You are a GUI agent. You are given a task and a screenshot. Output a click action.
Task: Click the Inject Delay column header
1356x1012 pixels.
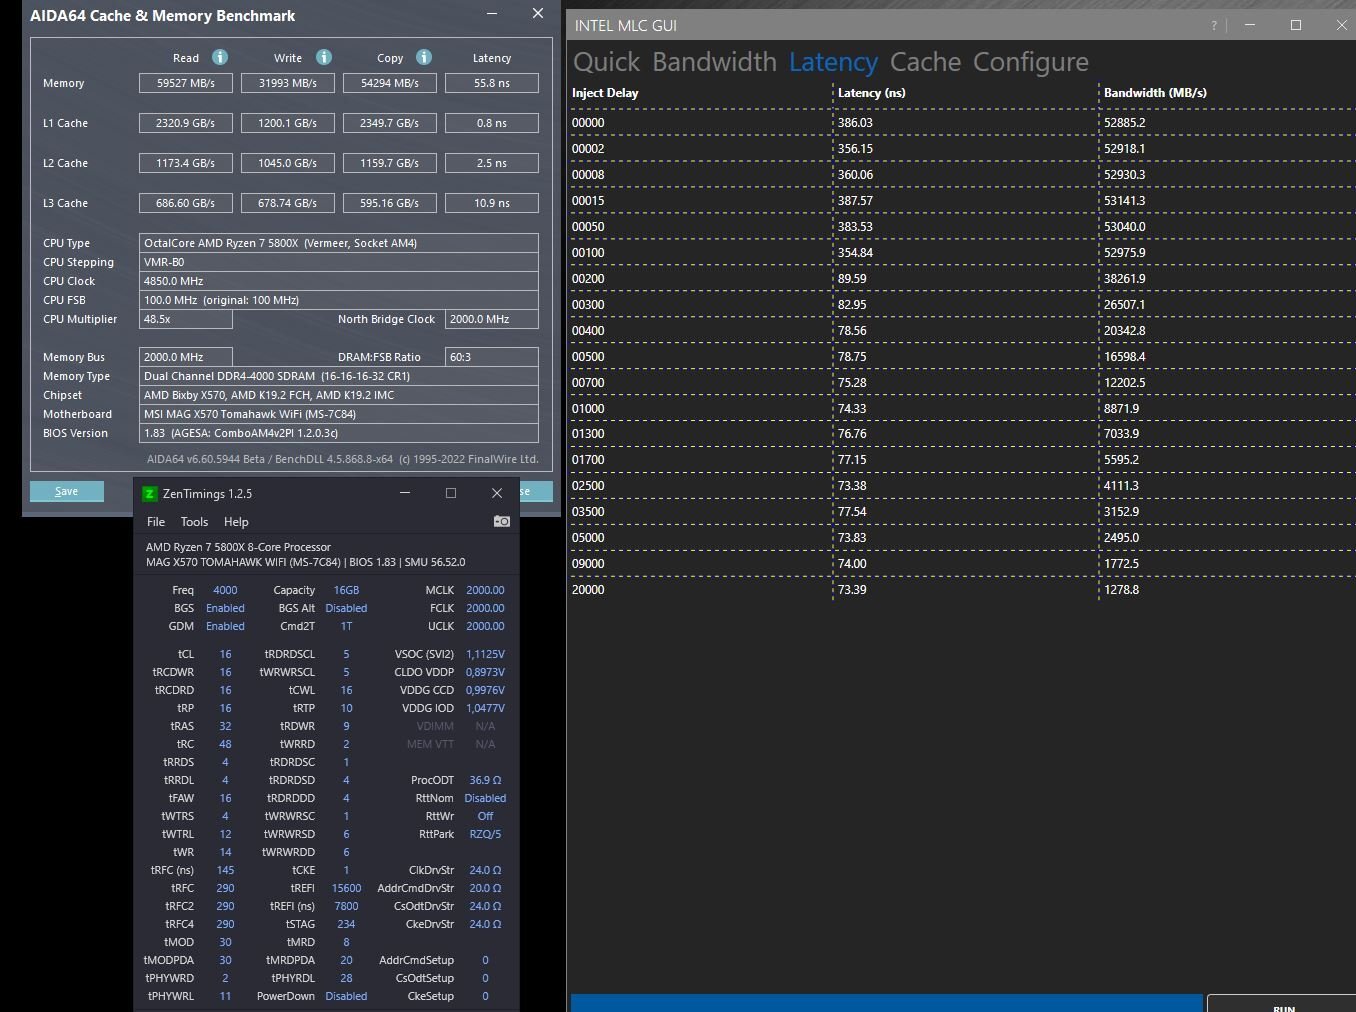point(605,93)
